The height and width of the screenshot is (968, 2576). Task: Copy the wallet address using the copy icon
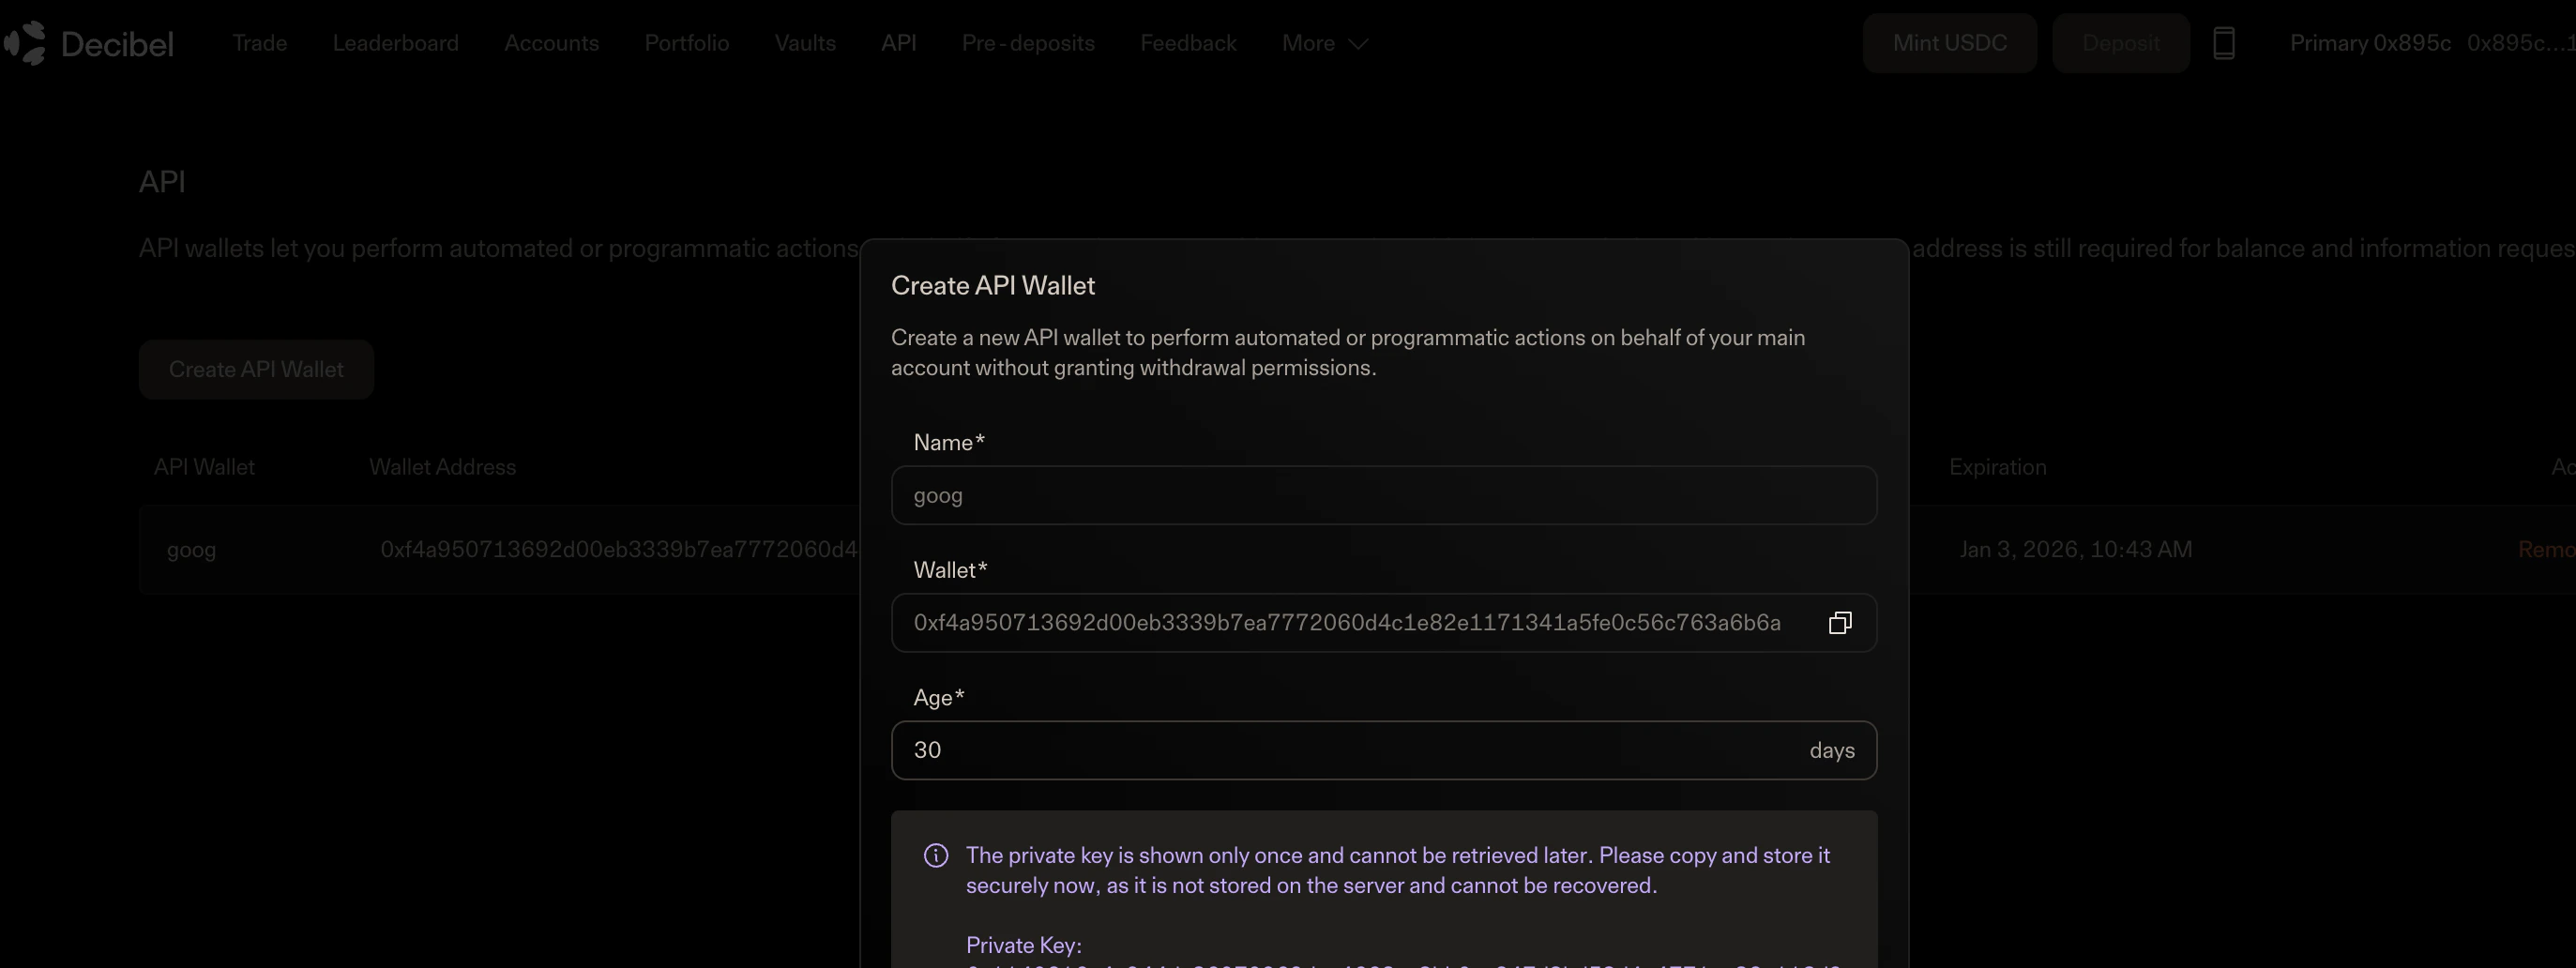1840,622
